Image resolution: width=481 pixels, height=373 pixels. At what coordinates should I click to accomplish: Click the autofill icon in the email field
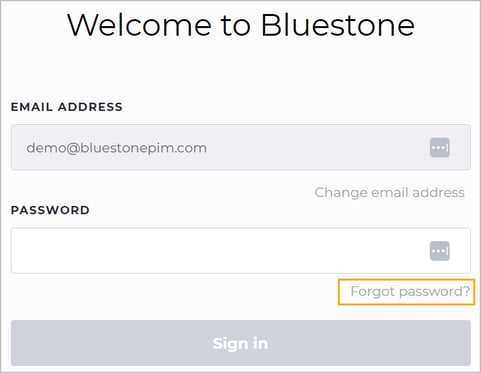pos(440,147)
